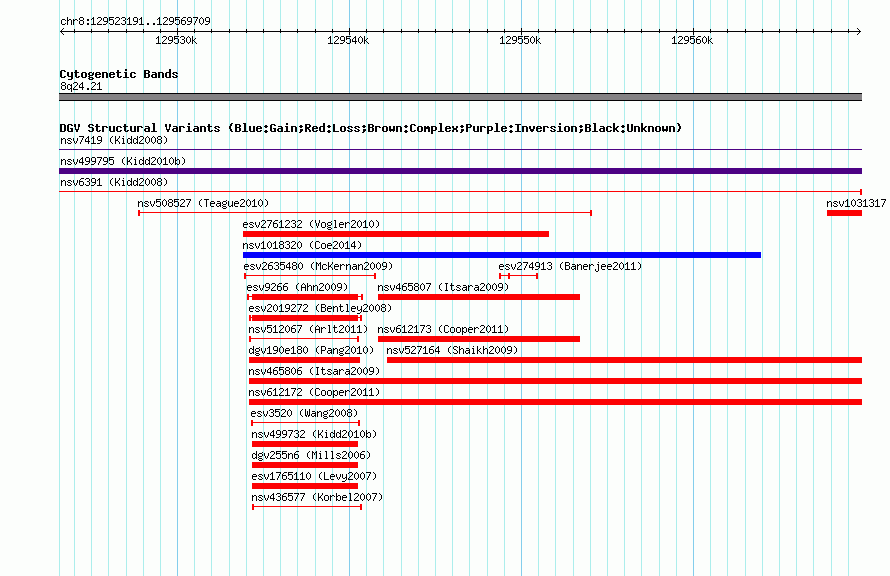Click the 129540k ruler label

[348, 40]
